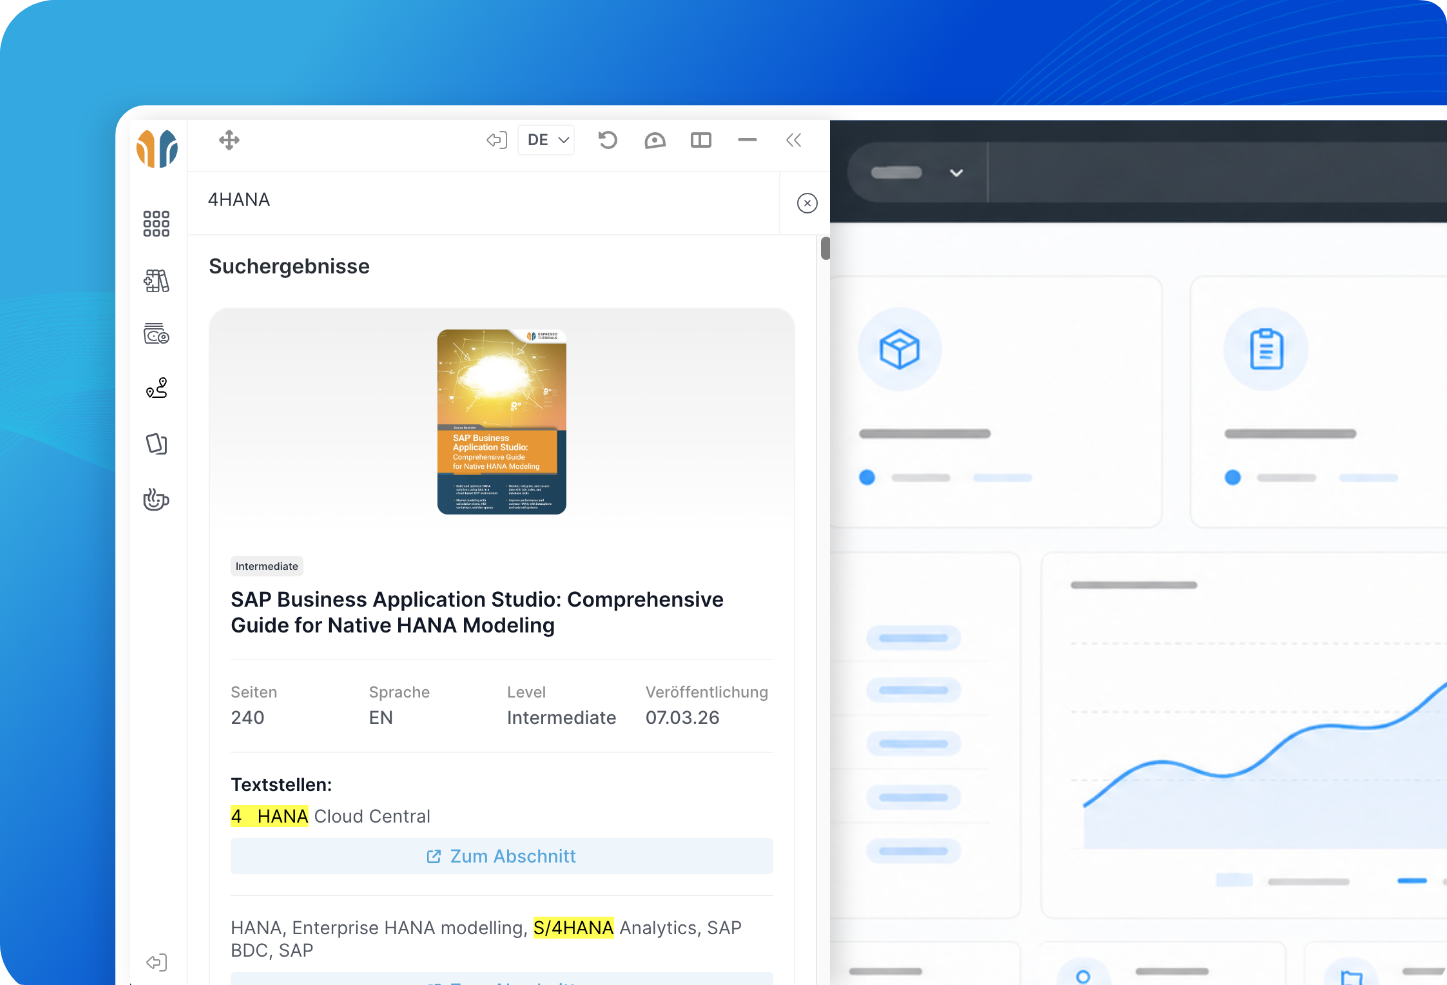Screen dimensions: 1447x985
Task: Open the SAP Business Application Studio cover
Action: pos(502,422)
